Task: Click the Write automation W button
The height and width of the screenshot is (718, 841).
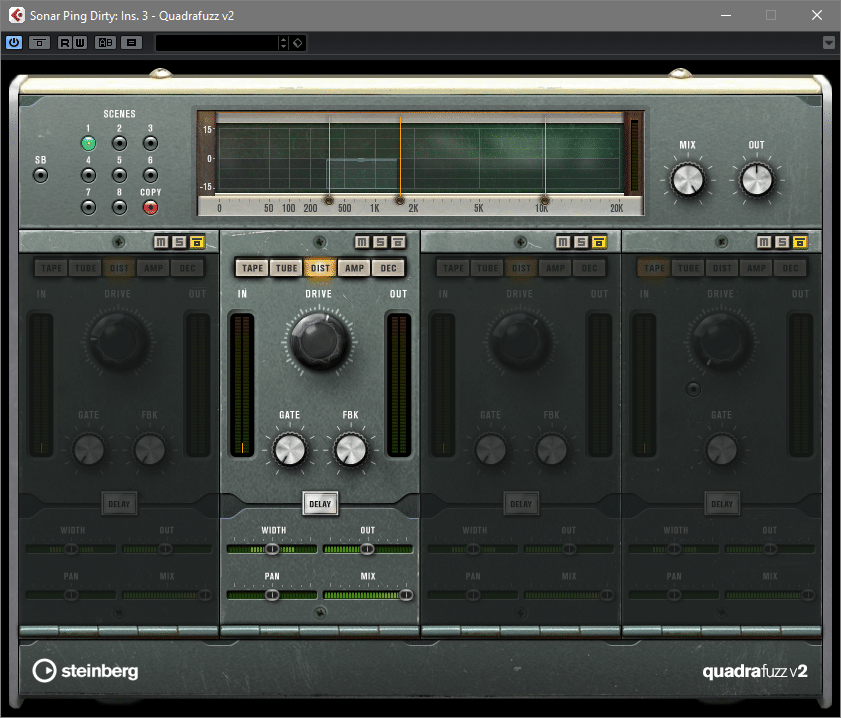Action: click(x=79, y=42)
